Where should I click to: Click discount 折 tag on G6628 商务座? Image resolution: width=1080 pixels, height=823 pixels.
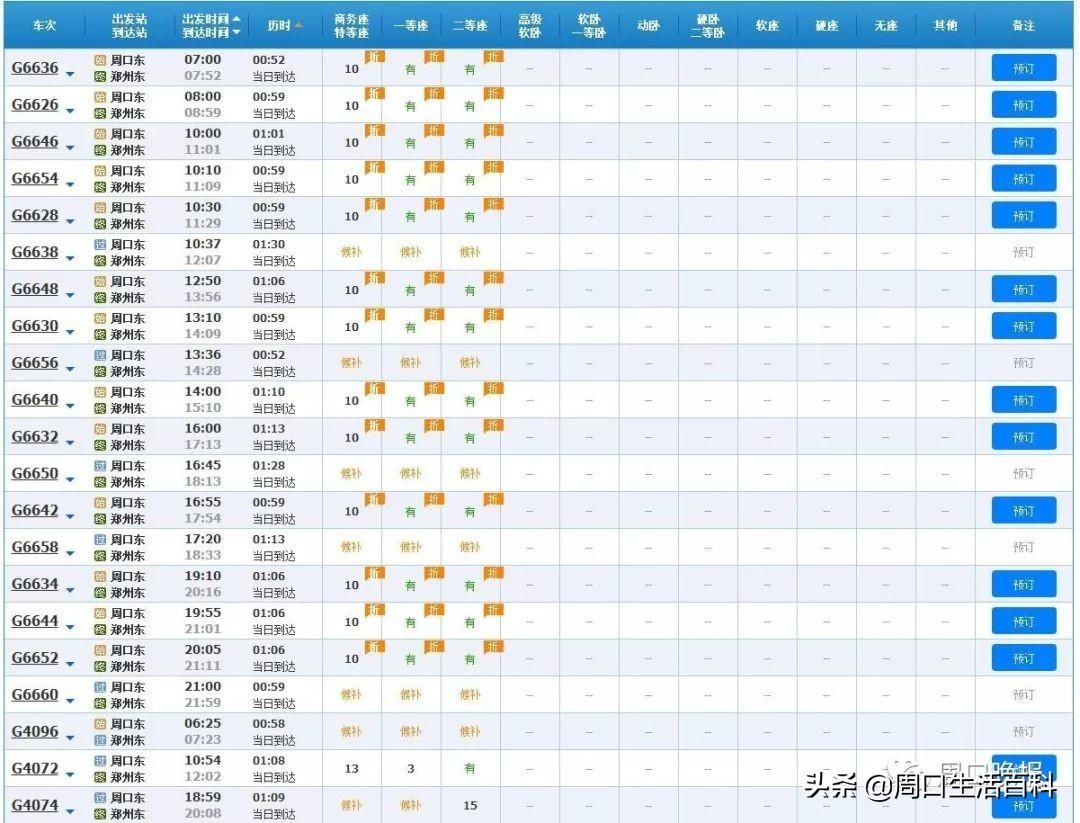pos(375,205)
